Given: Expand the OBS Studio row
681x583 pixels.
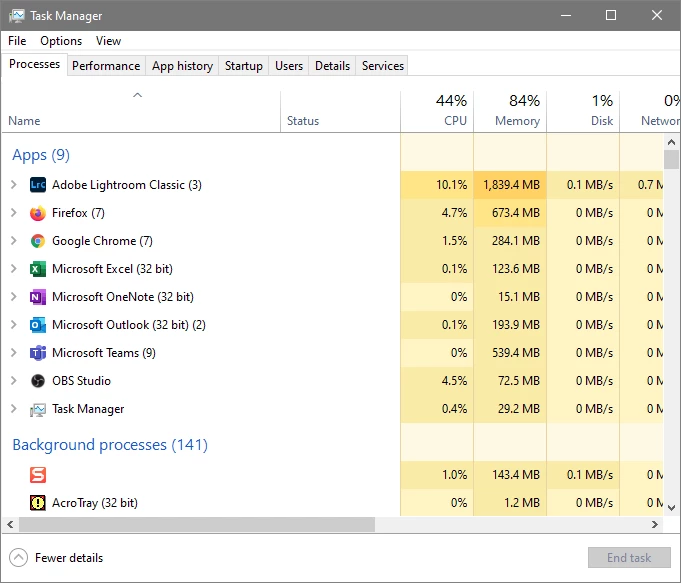Looking at the screenshot, I should point(13,381).
